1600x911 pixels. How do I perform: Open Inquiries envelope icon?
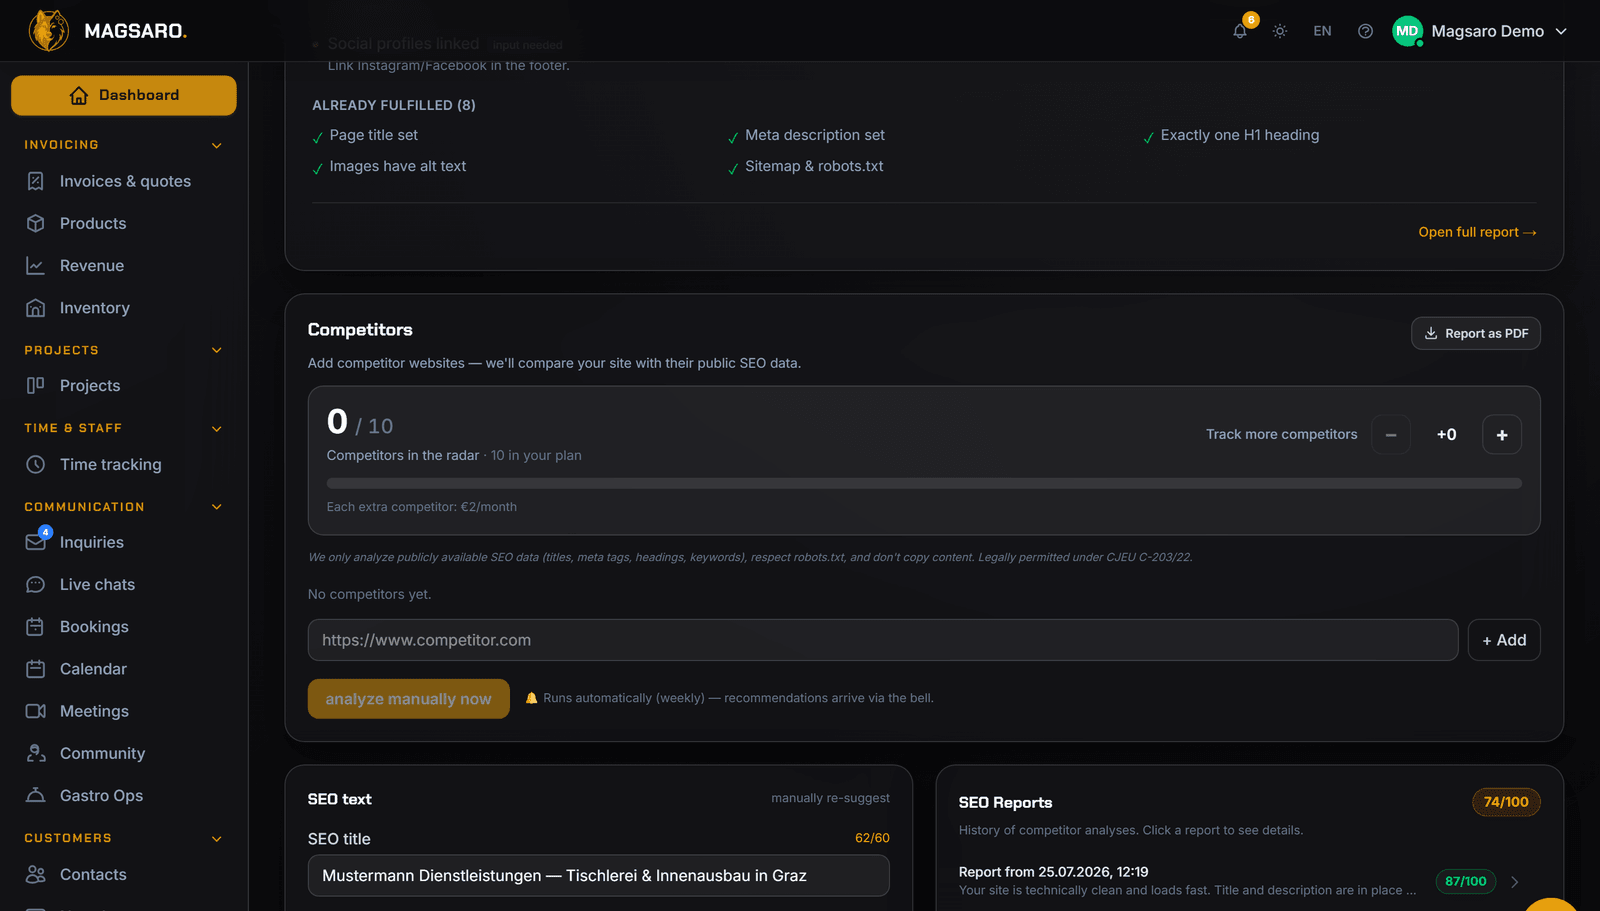36,542
